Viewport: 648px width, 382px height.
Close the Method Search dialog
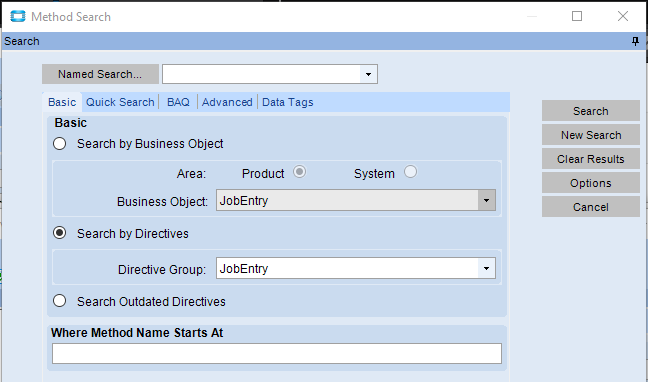coord(623,16)
